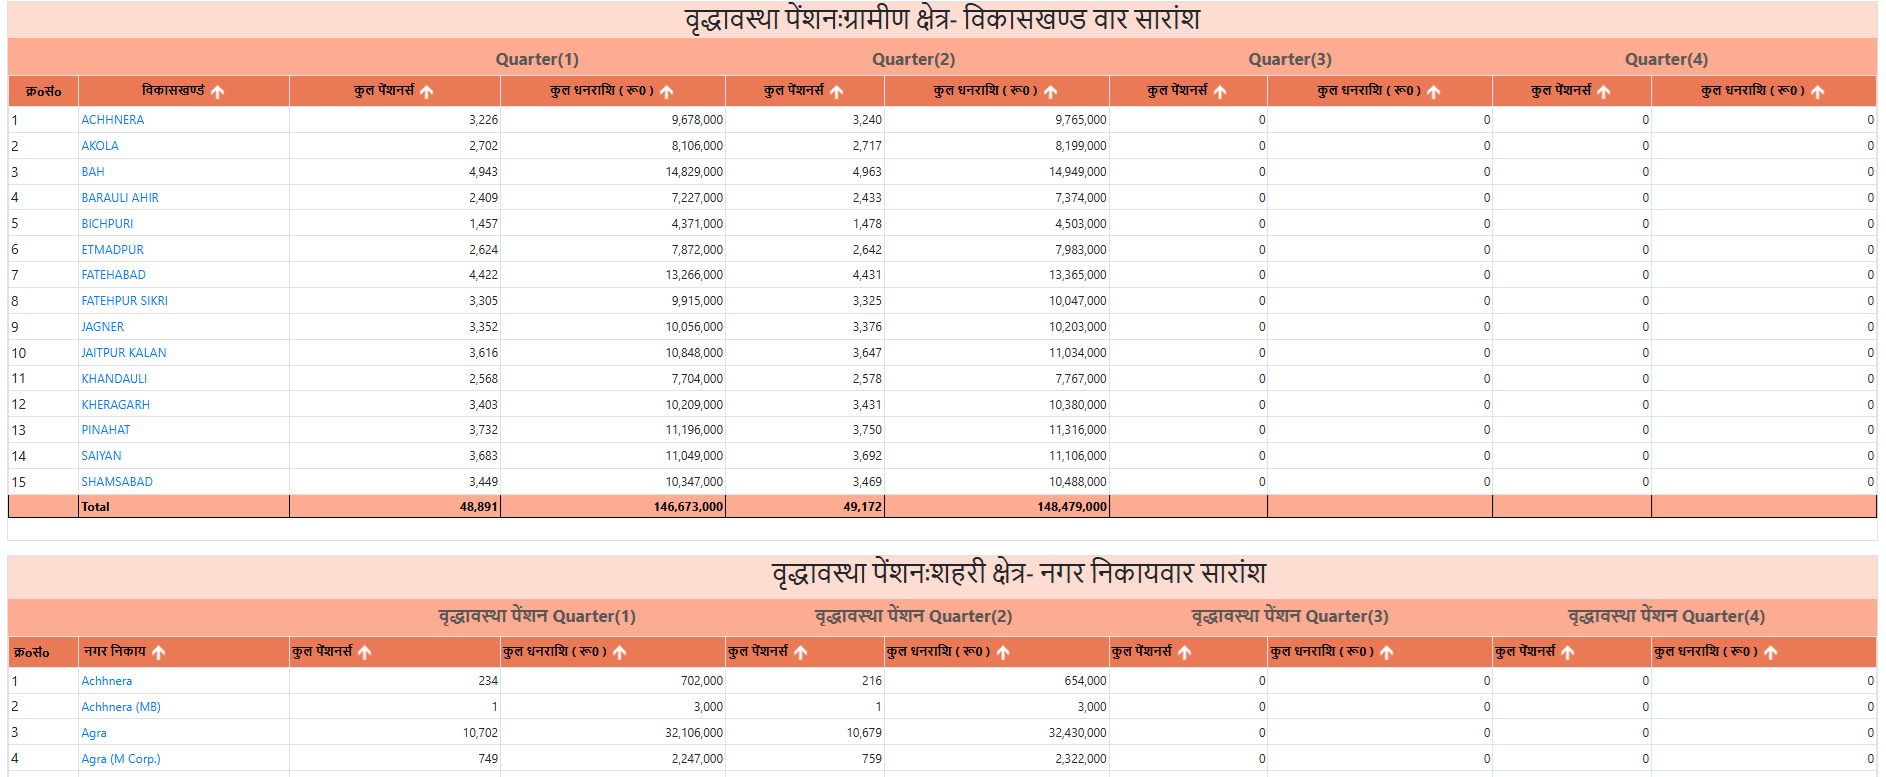Open the AKOLA block link
1886x777 pixels.
[x=100, y=146]
